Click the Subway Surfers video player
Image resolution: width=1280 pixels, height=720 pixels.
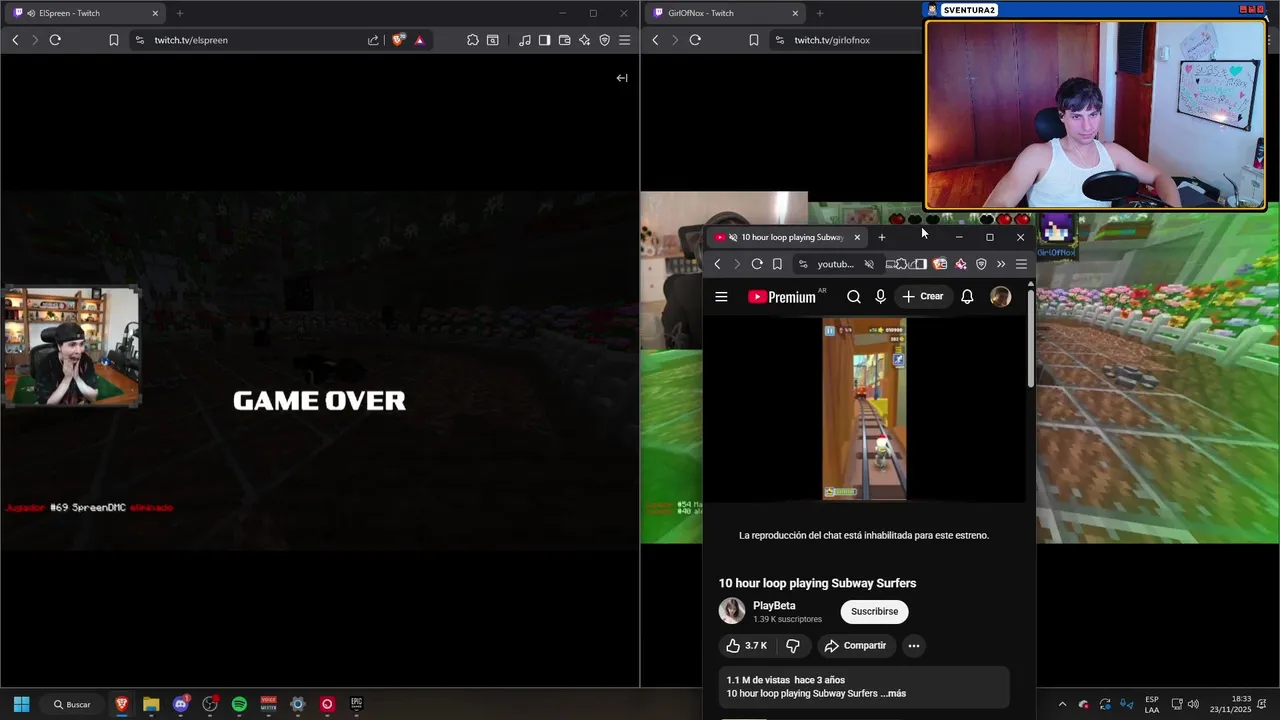point(864,409)
